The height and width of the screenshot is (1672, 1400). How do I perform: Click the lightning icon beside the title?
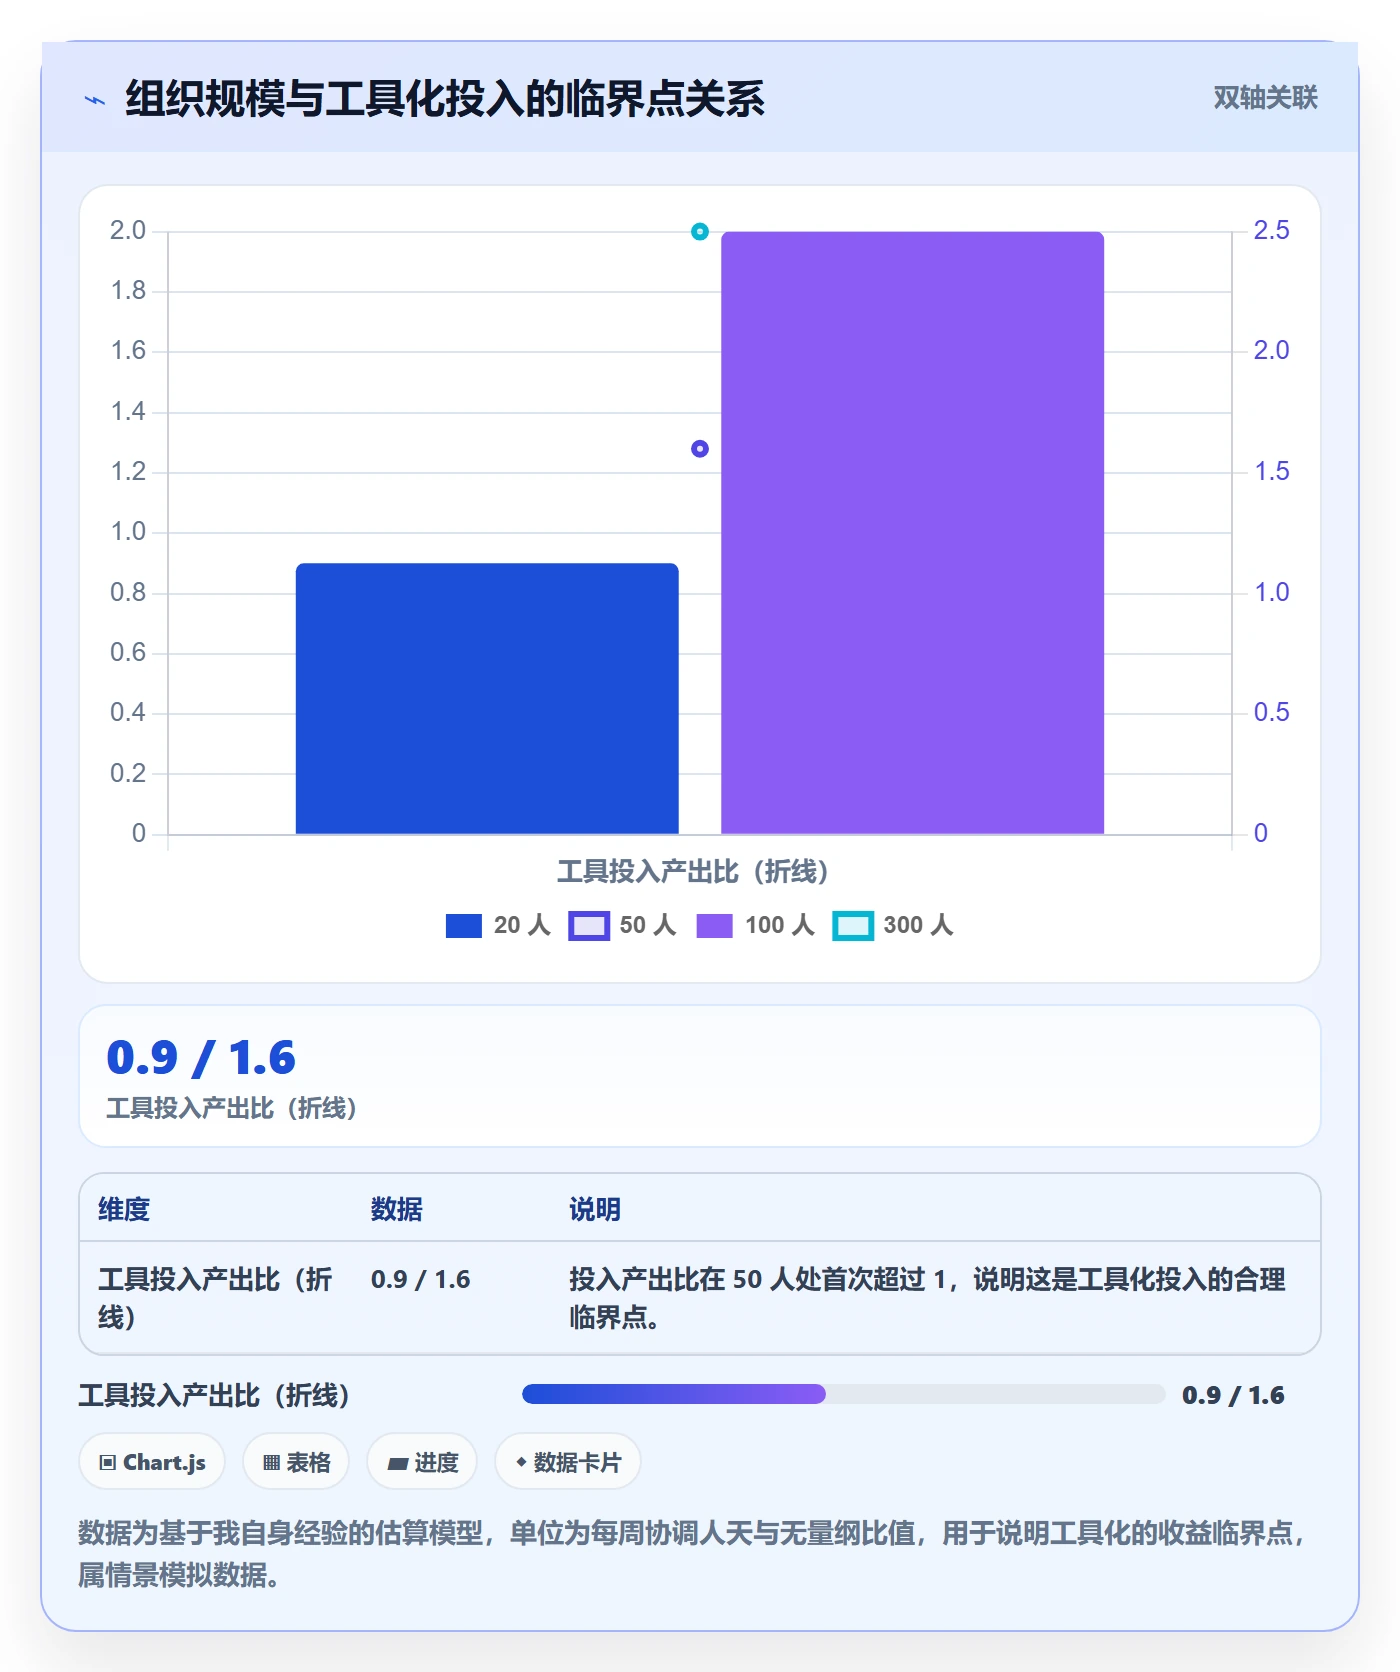95,100
